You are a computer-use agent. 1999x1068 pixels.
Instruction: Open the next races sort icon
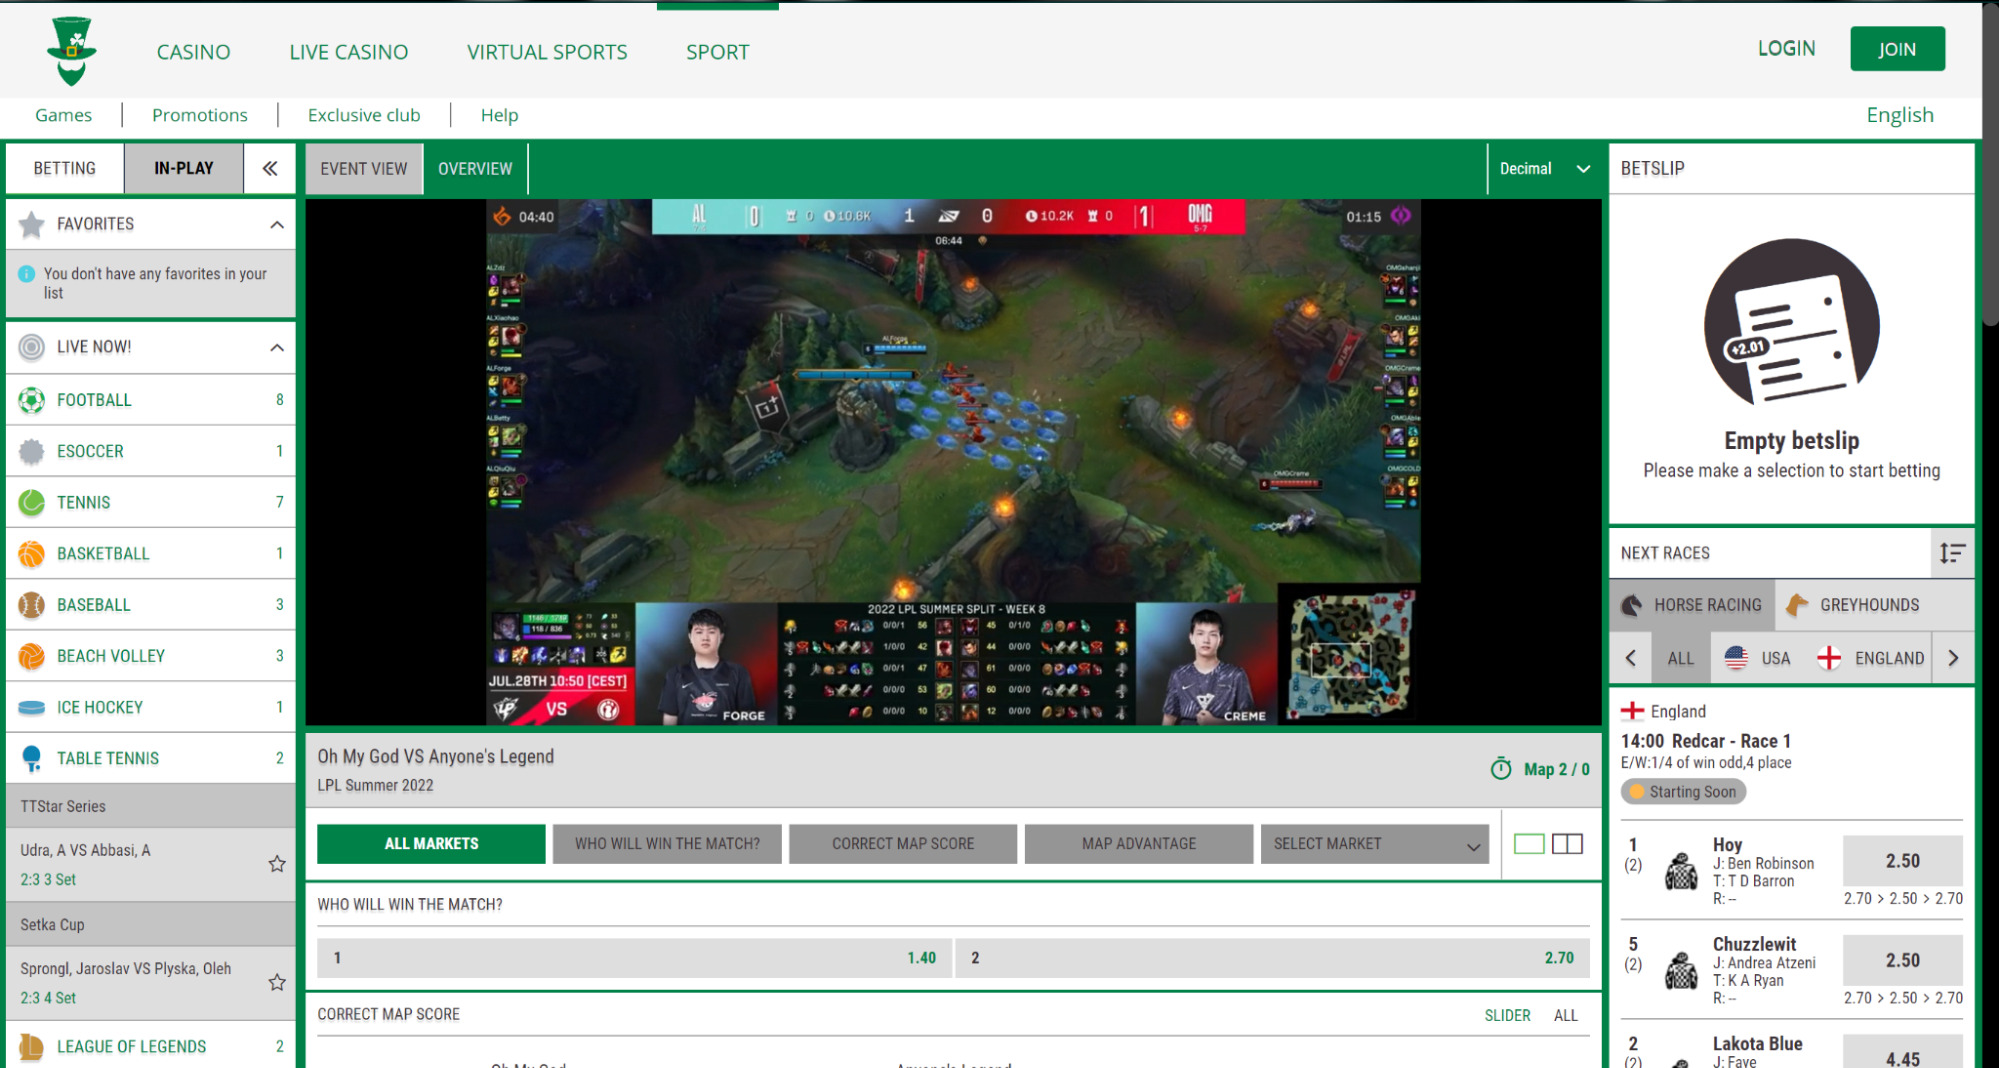coord(1952,553)
